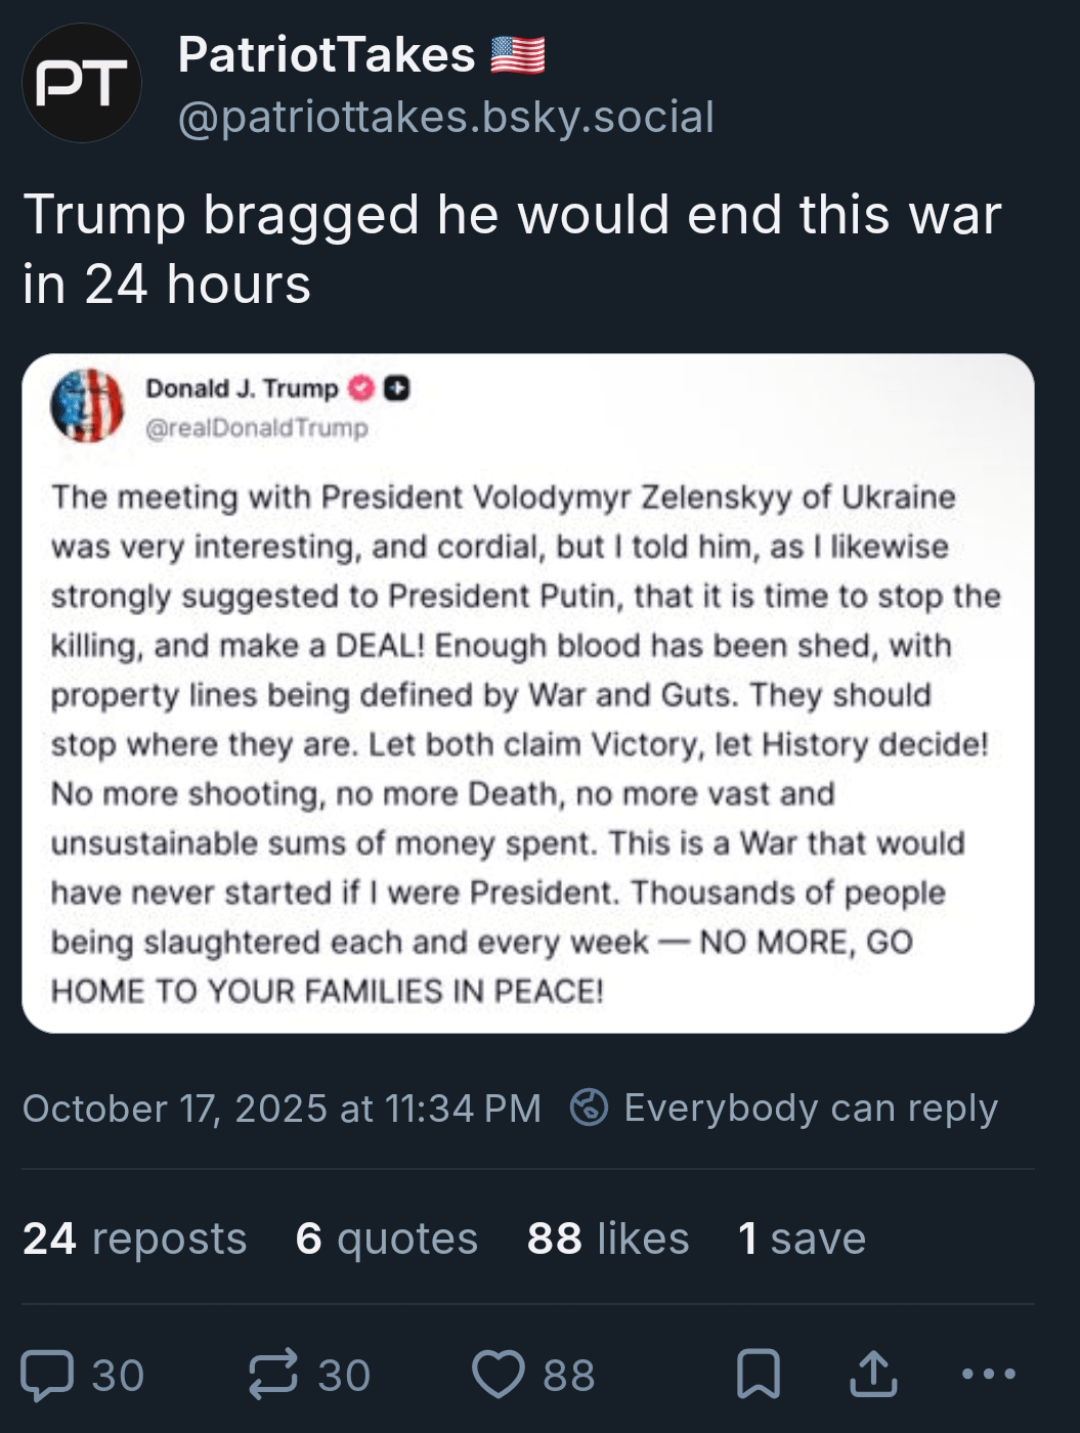1080x1433 pixels.
Task: Click Everybody can reply setting
Action: [810, 1108]
